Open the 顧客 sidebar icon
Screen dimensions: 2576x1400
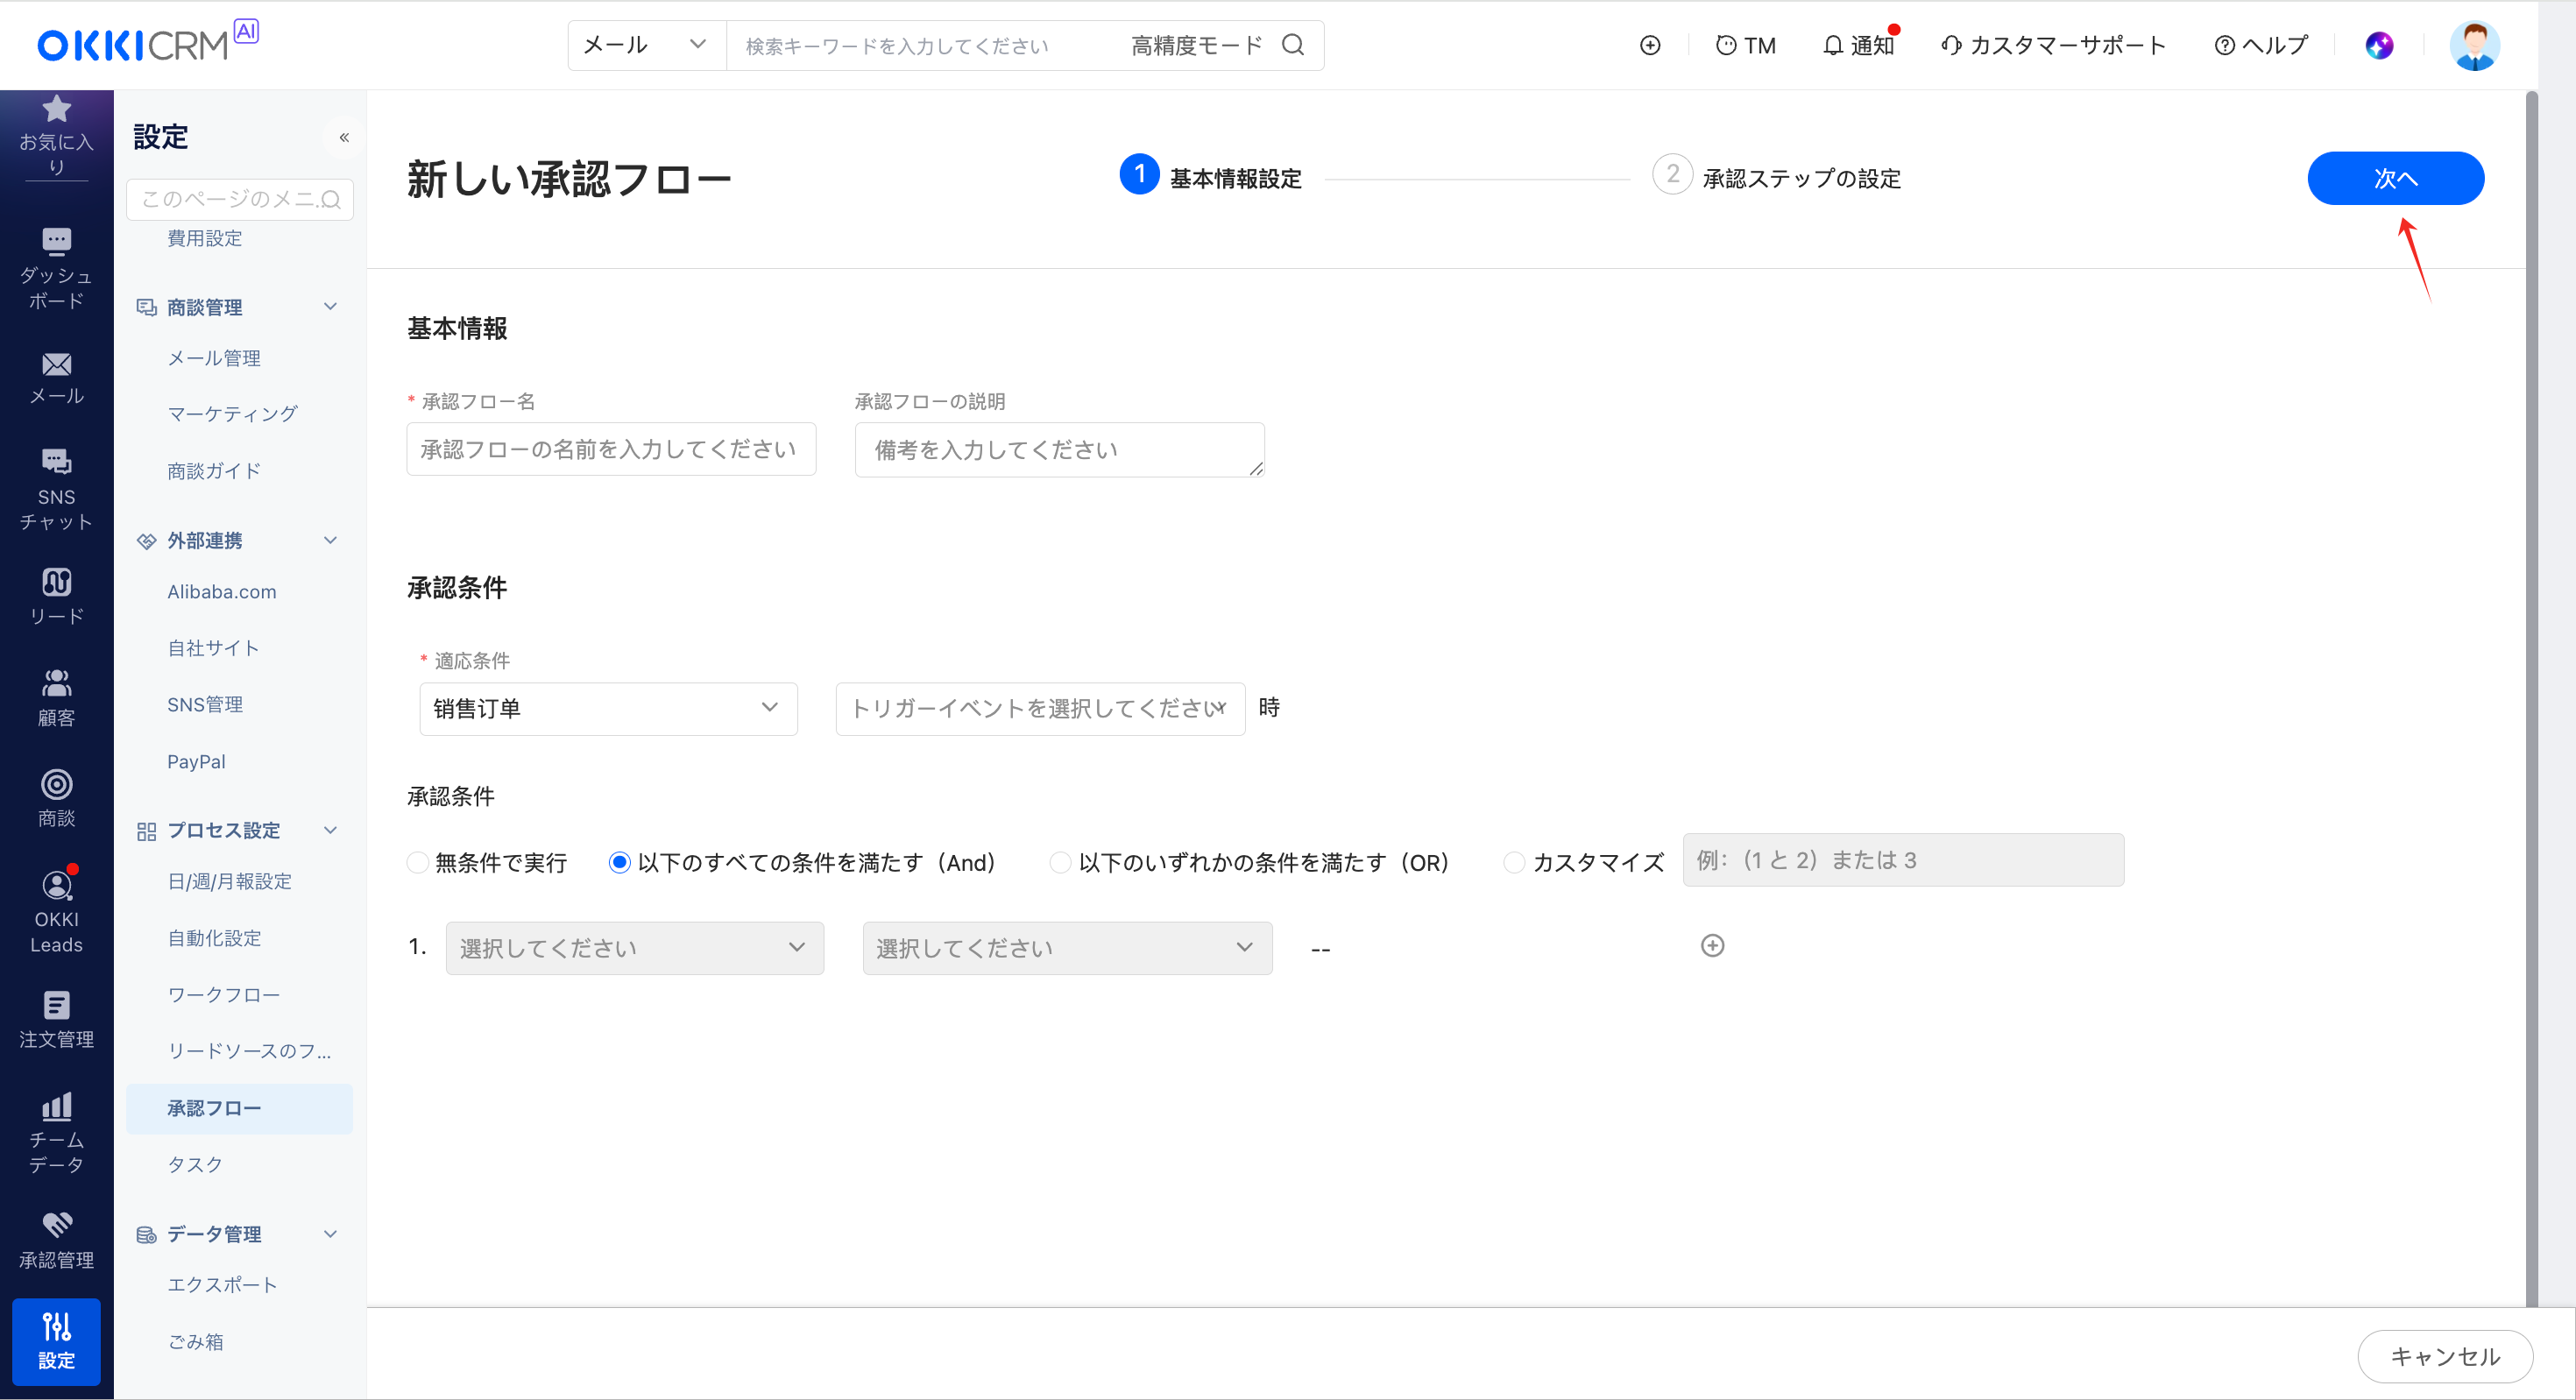(56, 683)
